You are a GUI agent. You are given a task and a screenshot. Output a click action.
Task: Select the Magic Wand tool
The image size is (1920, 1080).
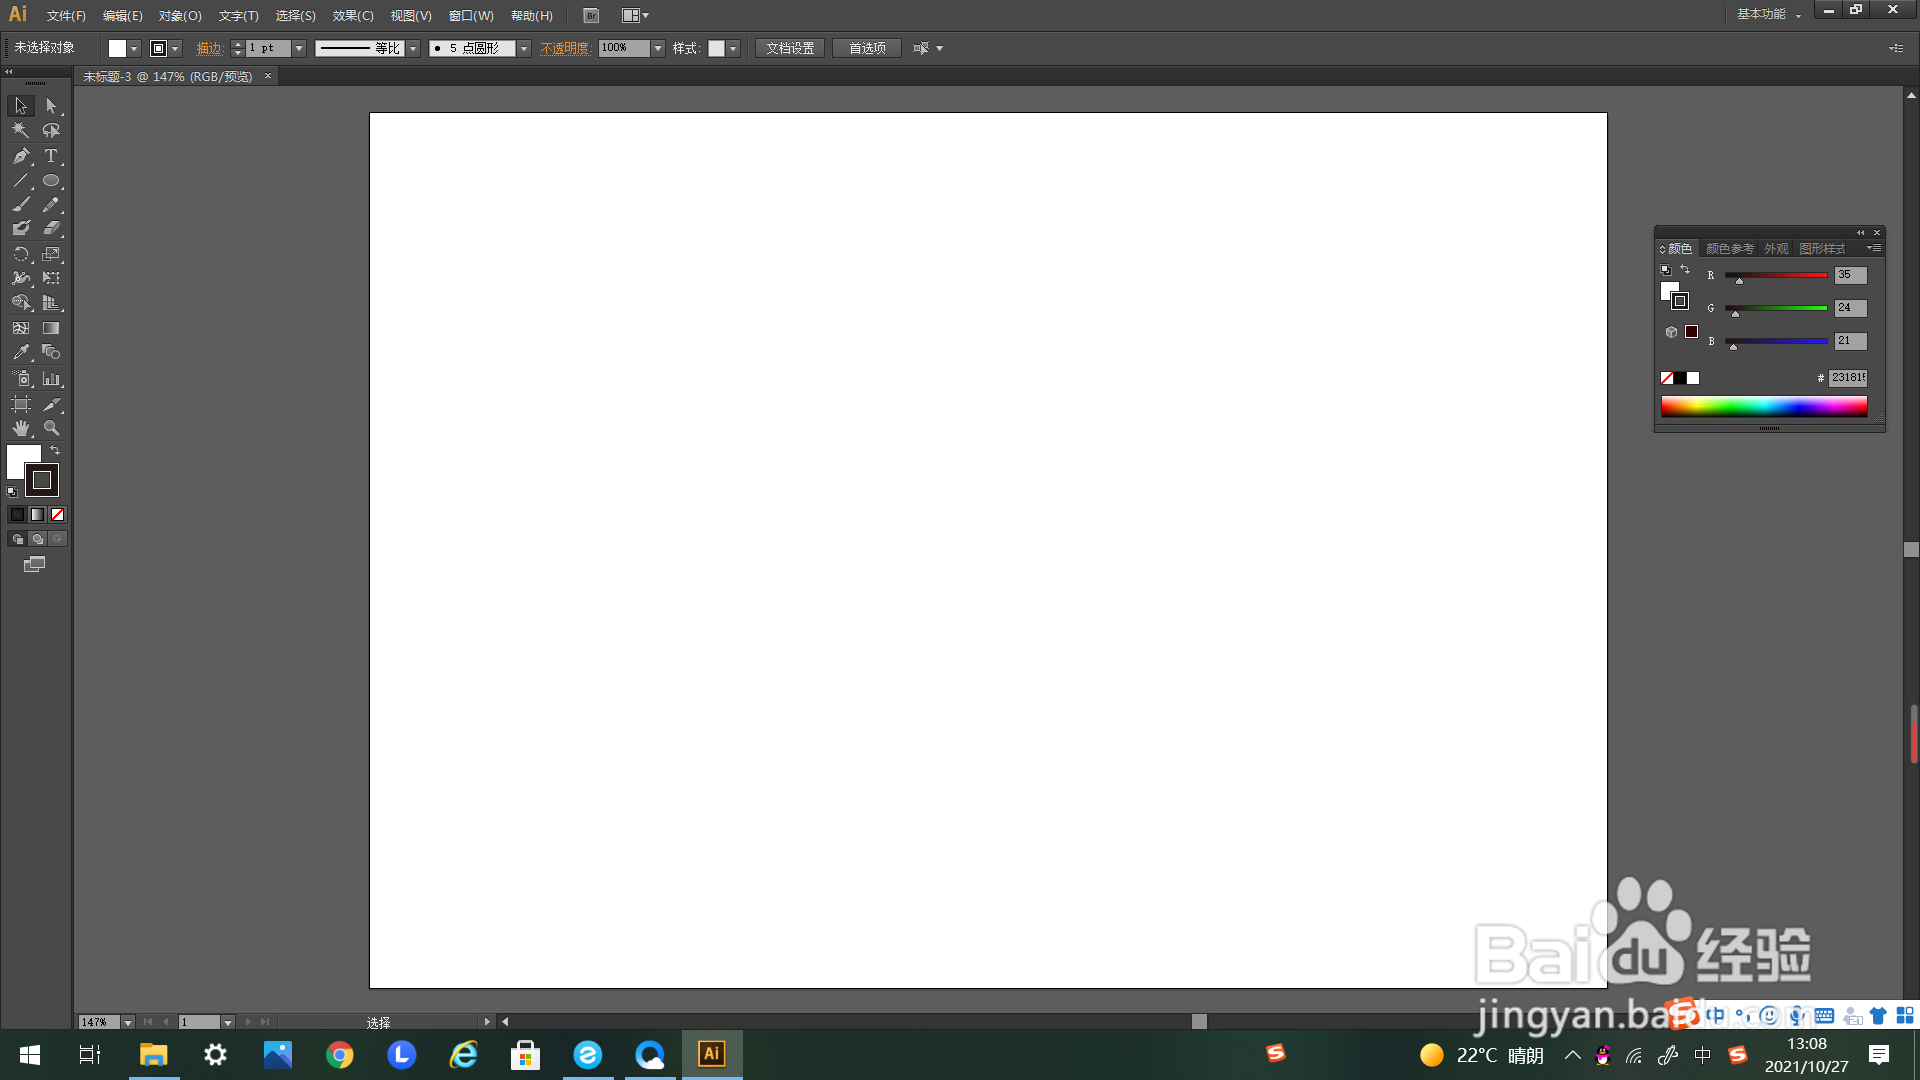(21, 130)
